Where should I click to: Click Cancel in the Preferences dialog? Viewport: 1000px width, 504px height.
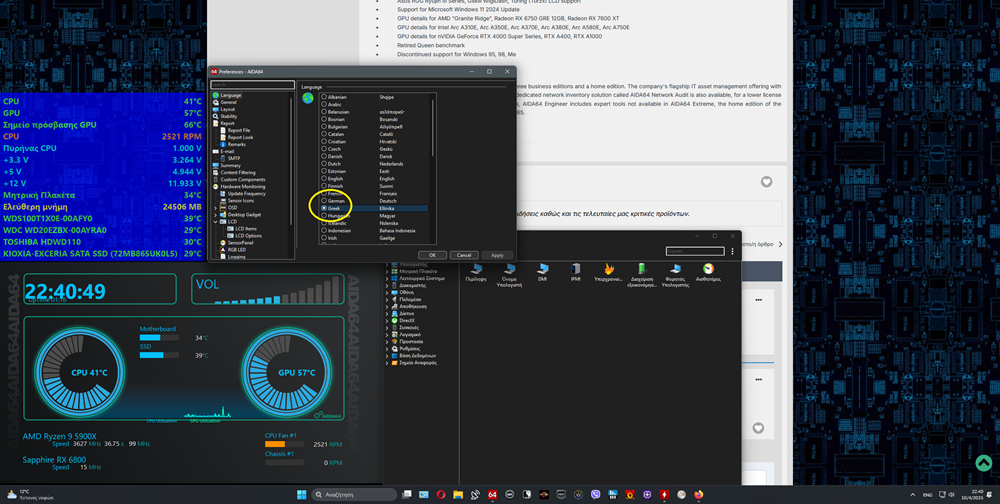coord(464,255)
